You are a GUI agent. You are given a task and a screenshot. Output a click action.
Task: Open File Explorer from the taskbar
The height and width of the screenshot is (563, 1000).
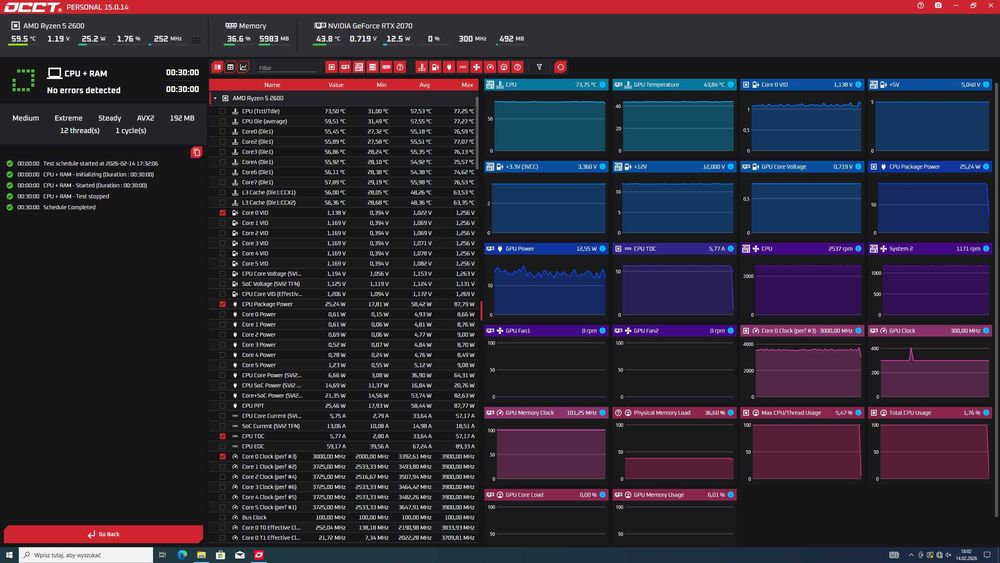pos(201,555)
